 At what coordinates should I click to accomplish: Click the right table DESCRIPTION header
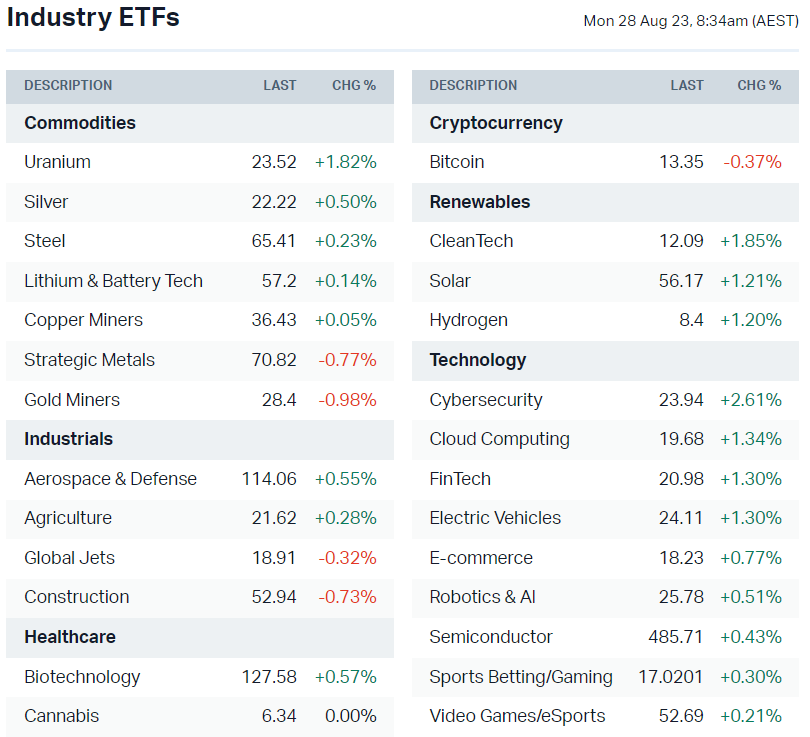(473, 86)
